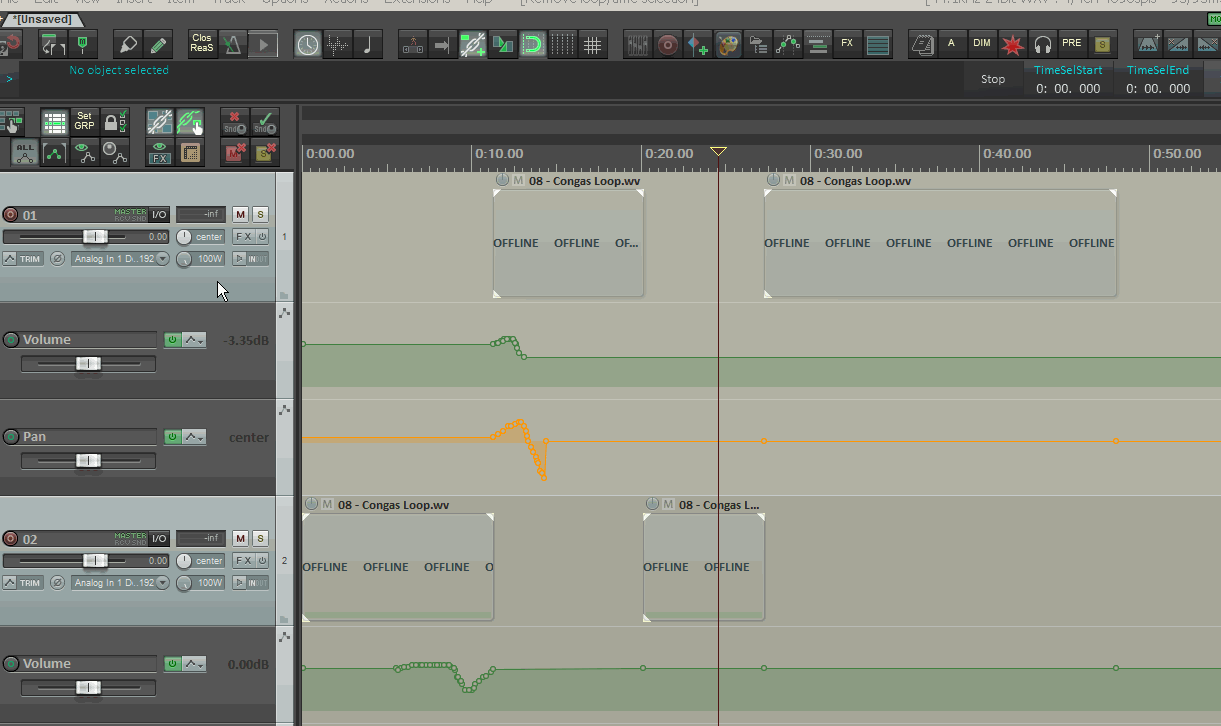The image size is (1221, 726).
Task: Open the notepad icon in toolbar
Action: (x=923, y=44)
